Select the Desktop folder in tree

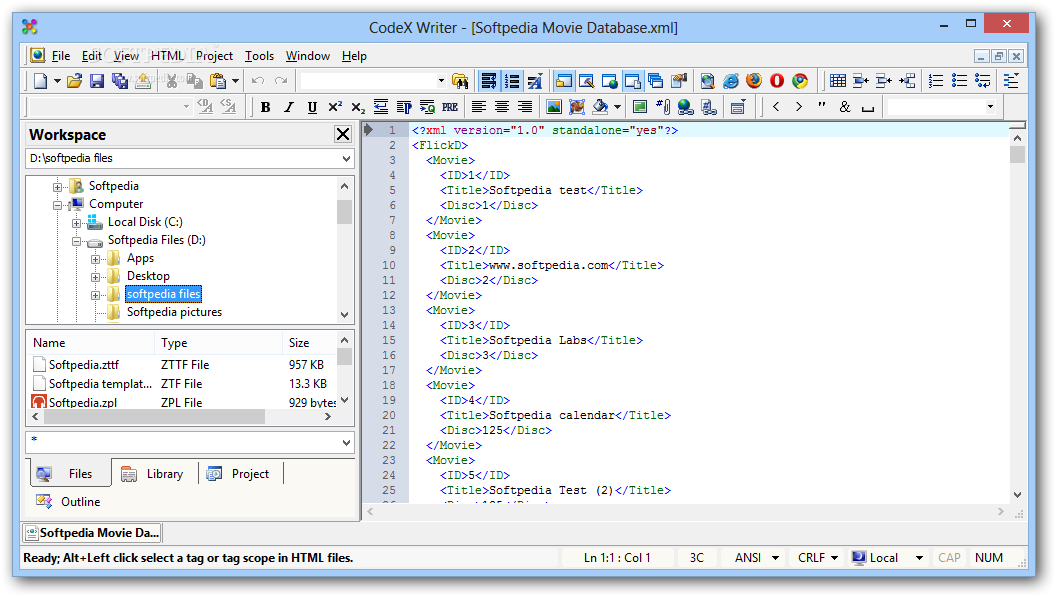click(148, 276)
